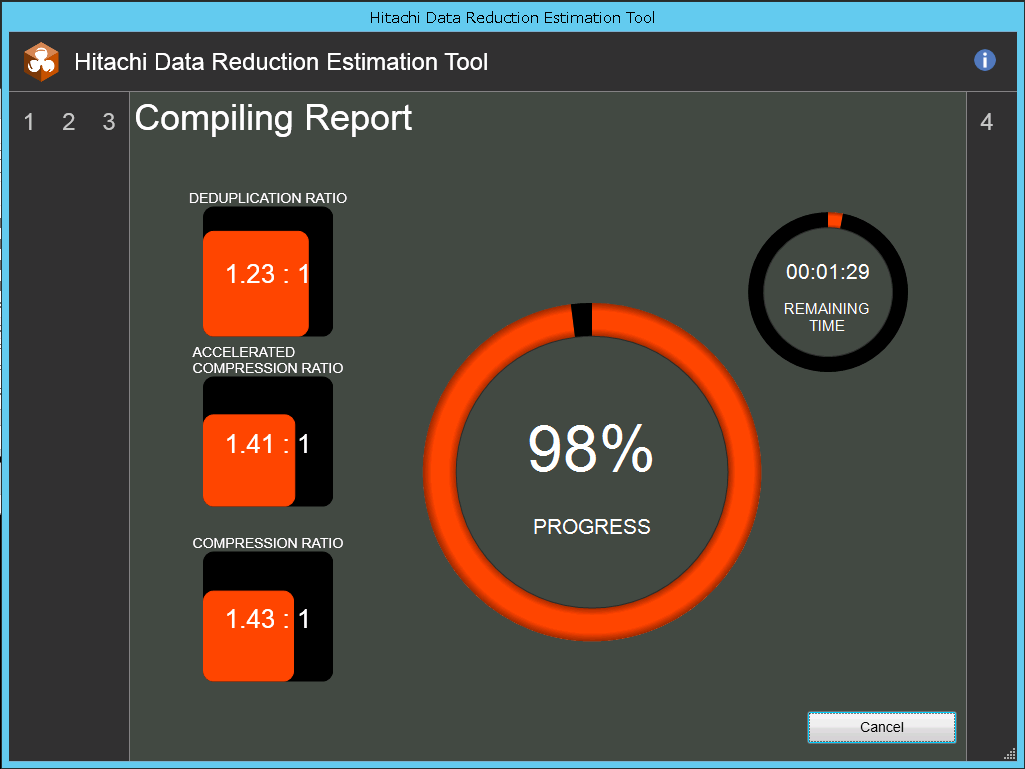The width and height of the screenshot is (1025, 769).
Task: Click the 'PROGRESS' label
Action: click(x=592, y=527)
